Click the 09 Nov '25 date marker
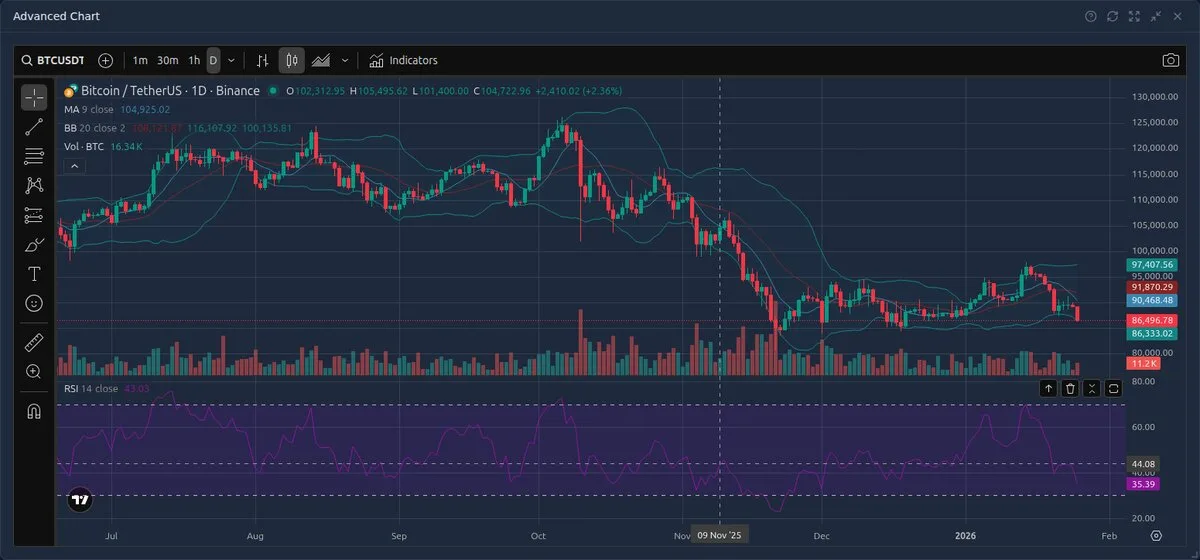Image resolution: width=1200 pixels, height=560 pixels. pos(721,535)
